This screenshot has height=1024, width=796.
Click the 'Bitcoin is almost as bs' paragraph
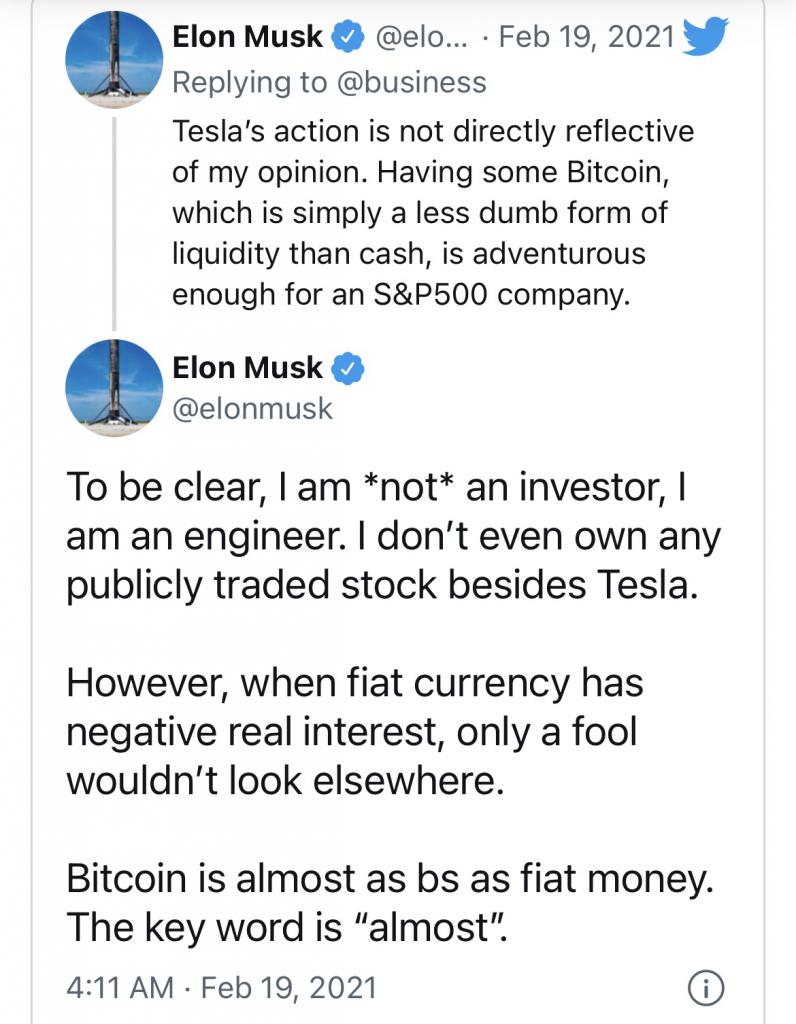390,903
